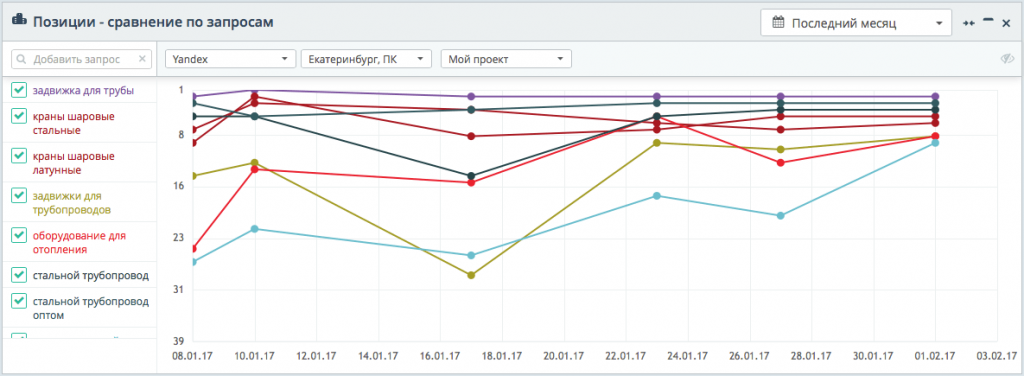
Task: Toggle the crossed-eye visibility icon
Action: pos(1007,59)
